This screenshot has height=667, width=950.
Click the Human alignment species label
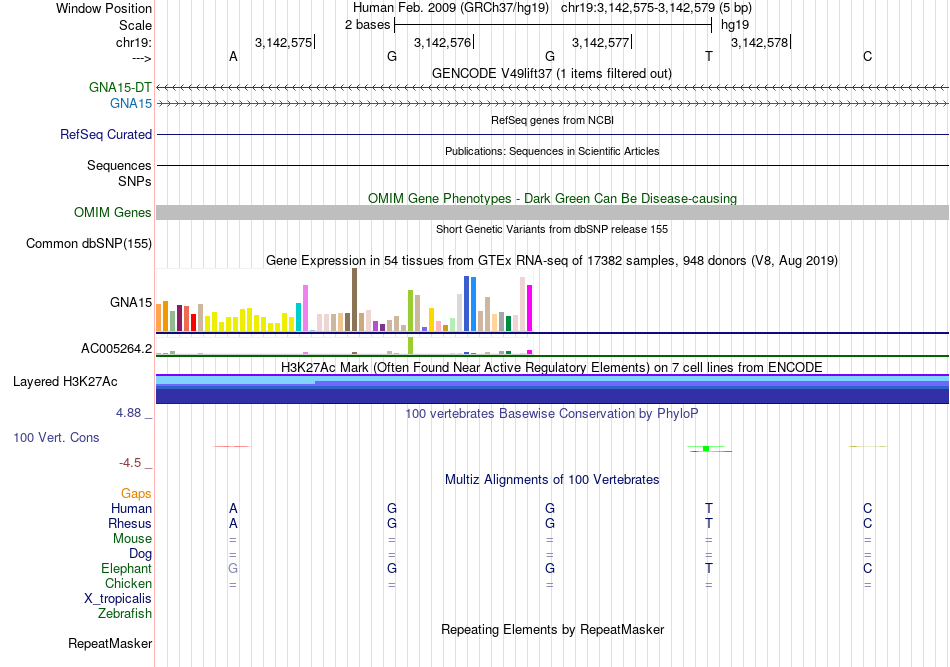[x=131, y=508]
